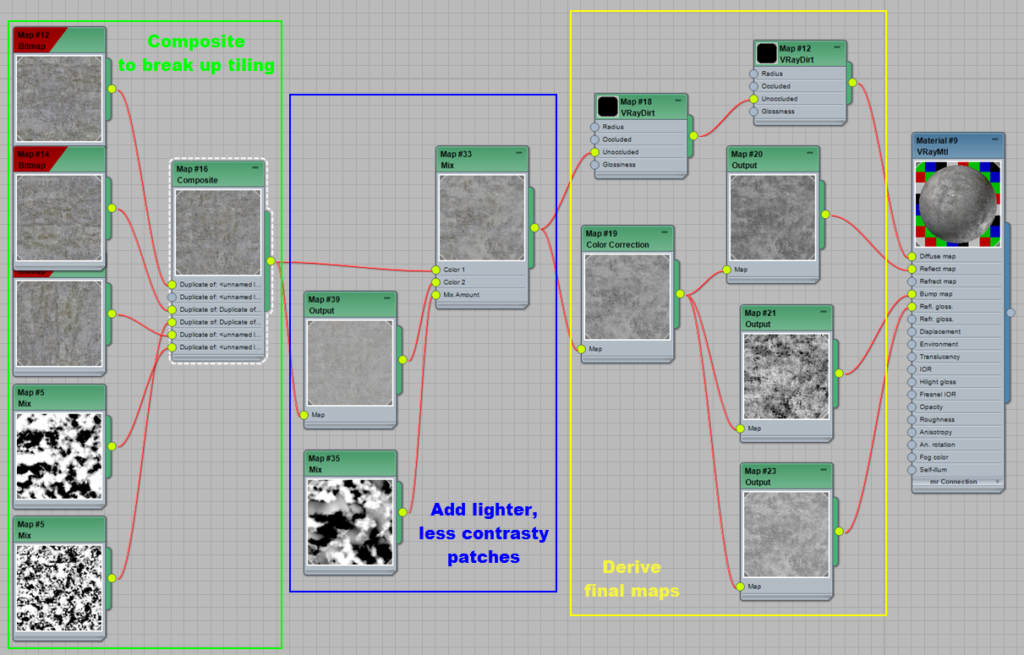Select the Map #14 Bitmap node header
1024x655 pixels.
click(58, 159)
